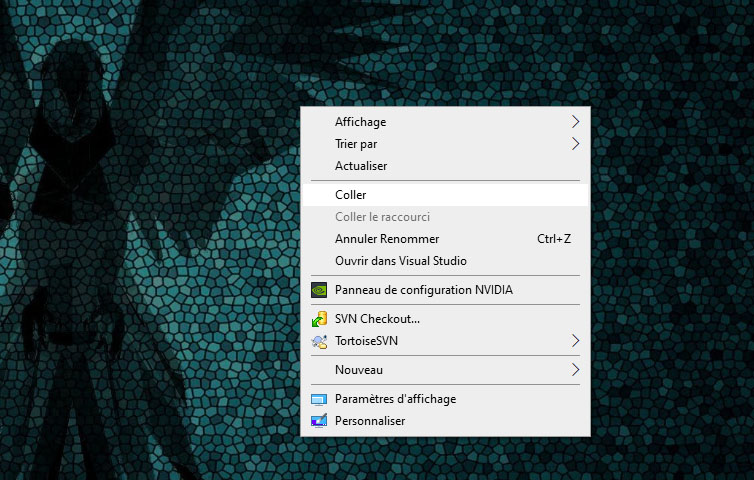Click empty desktop wallpaper to dismiss menu
The height and width of the screenshot is (480, 754).
pyautogui.click(x=150, y=400)
